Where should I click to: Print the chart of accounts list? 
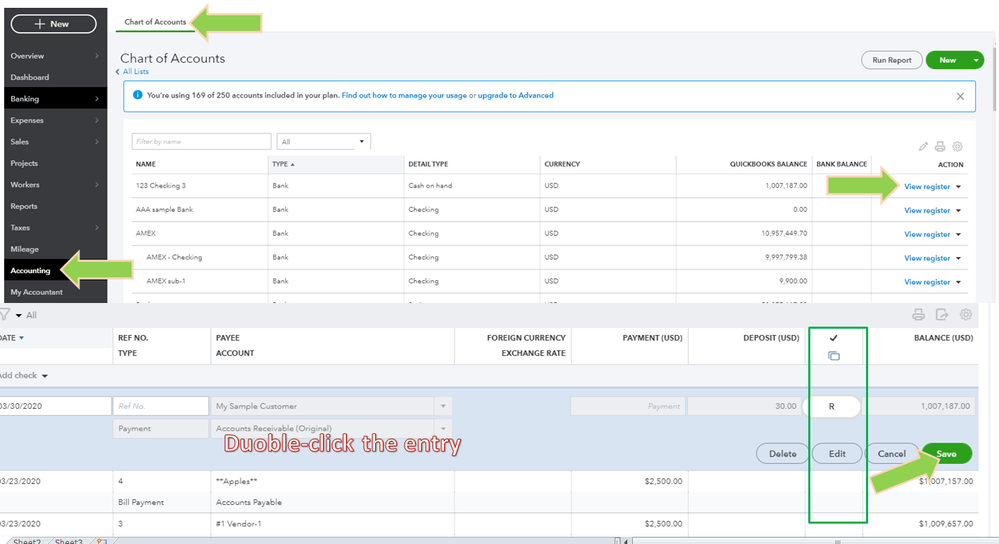940,147
